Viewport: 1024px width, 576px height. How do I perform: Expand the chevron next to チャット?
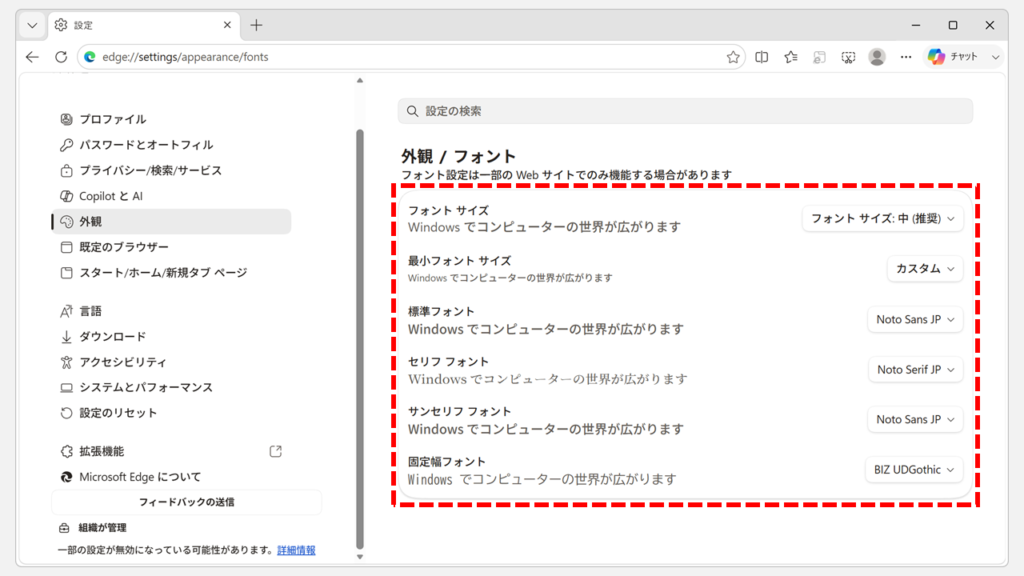point(995,57)
